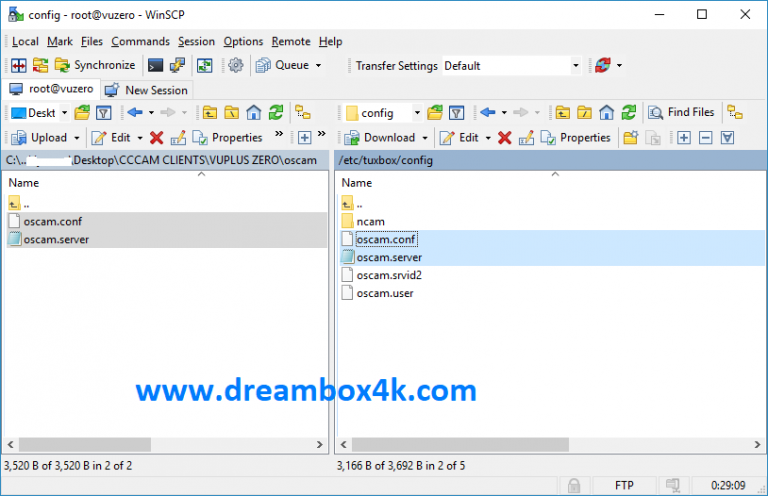This screenshot has width=768, height=496.
Task: Open the Options menu
Action: (x=243, y=42)
